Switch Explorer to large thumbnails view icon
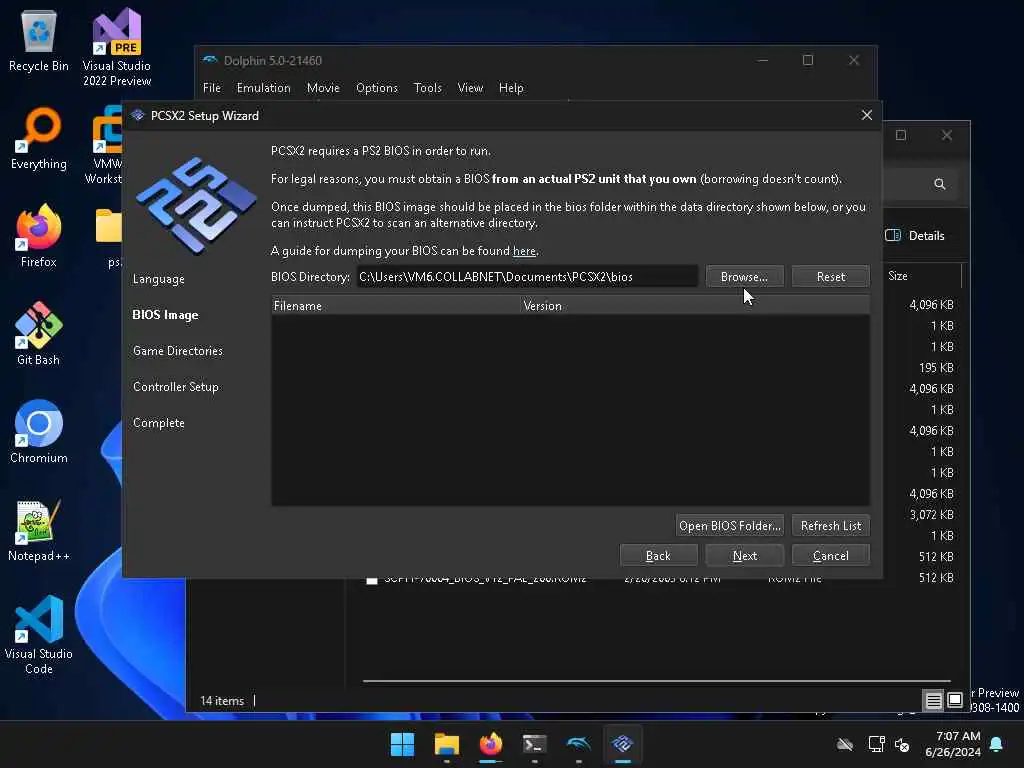 click(955, 701)
